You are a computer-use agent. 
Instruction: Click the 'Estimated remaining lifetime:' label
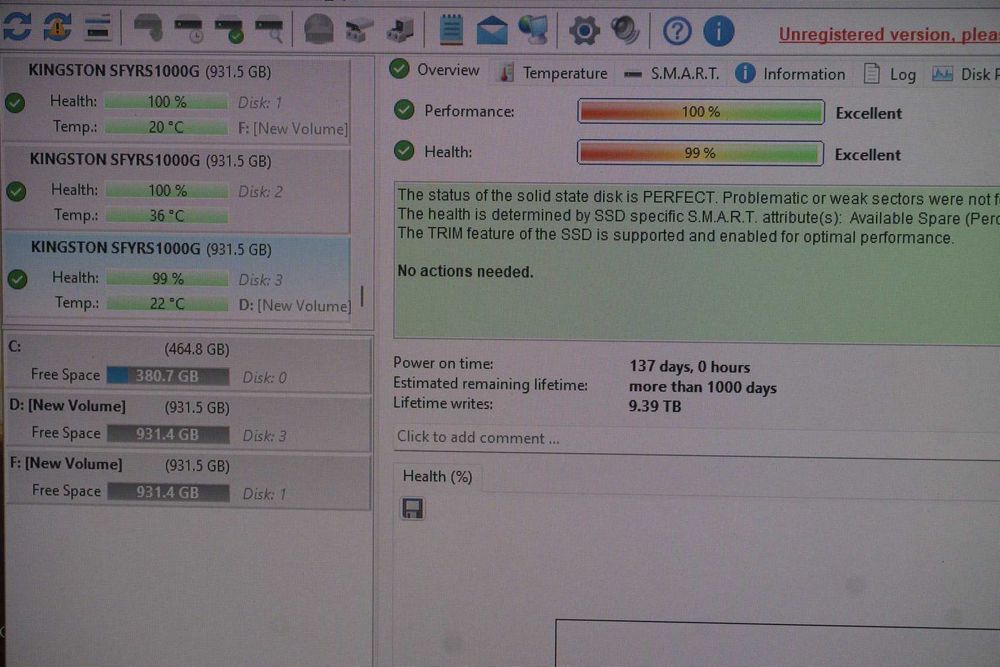490,384
